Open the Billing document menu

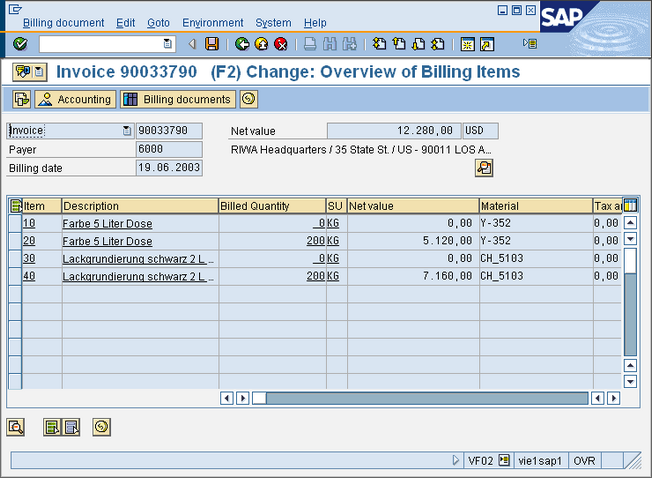point(63,22)
